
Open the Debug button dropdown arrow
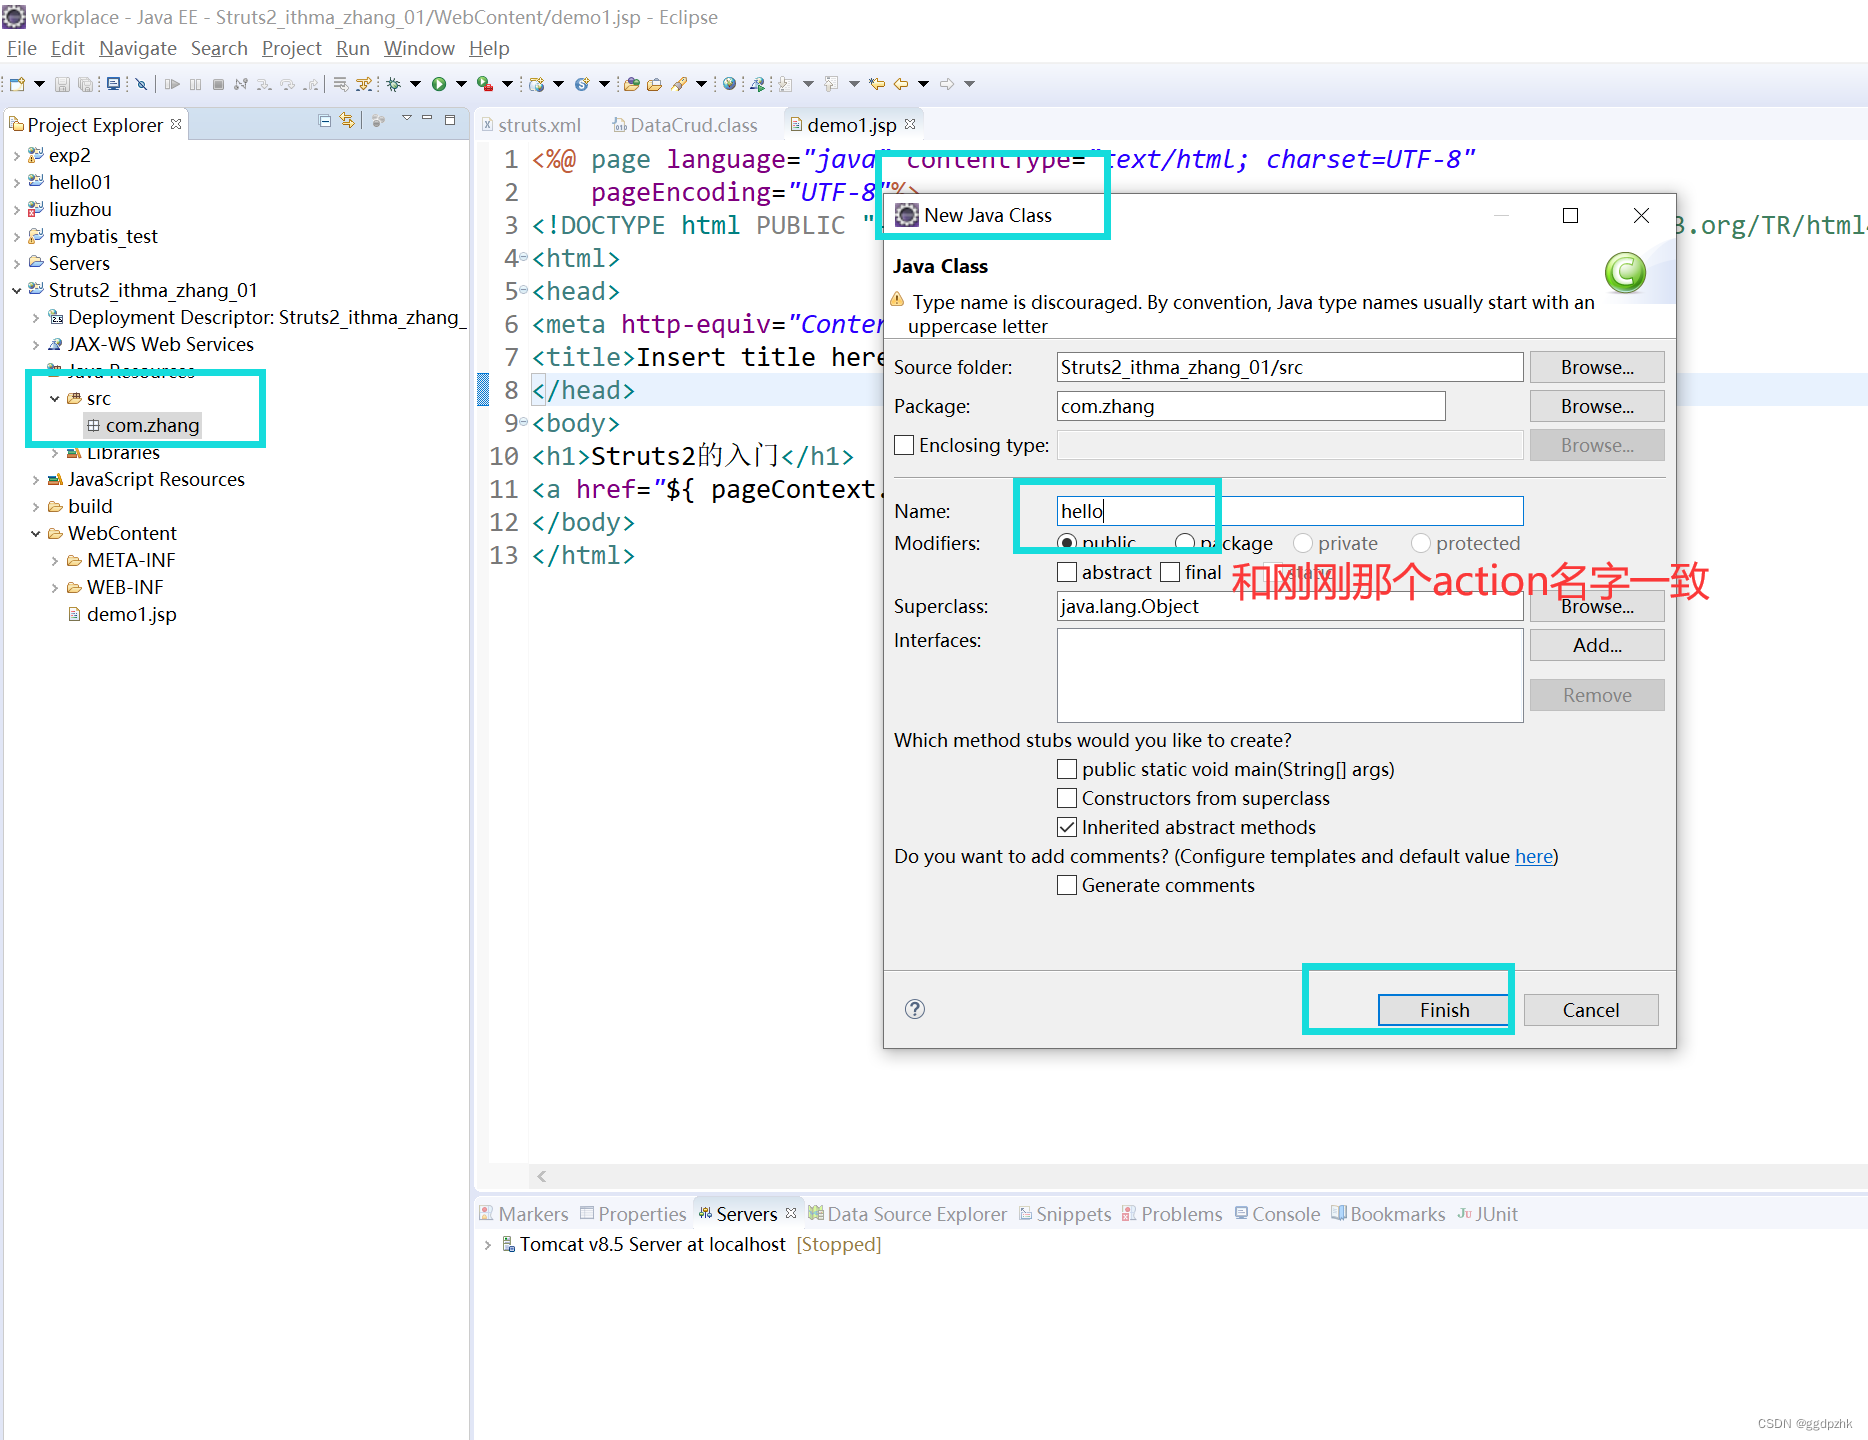tap(415, 84)
